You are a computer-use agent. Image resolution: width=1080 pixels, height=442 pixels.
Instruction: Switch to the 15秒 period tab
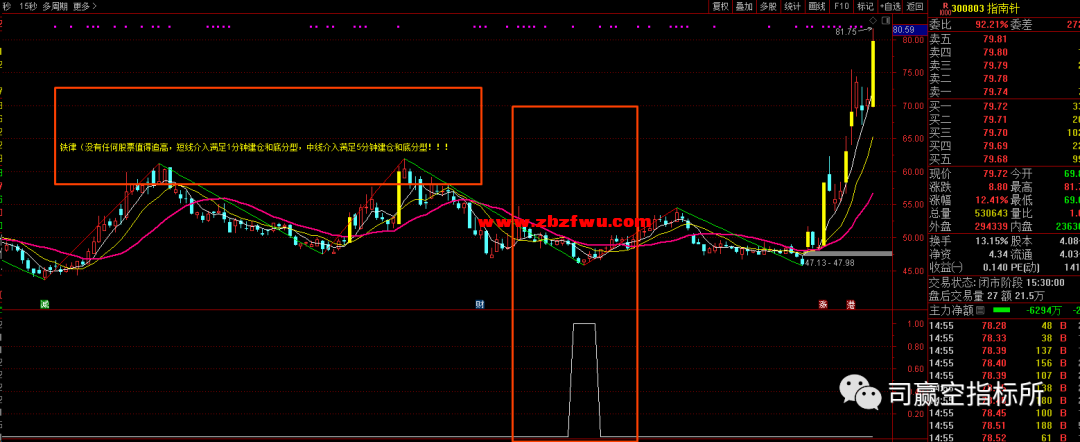[27, 6]
